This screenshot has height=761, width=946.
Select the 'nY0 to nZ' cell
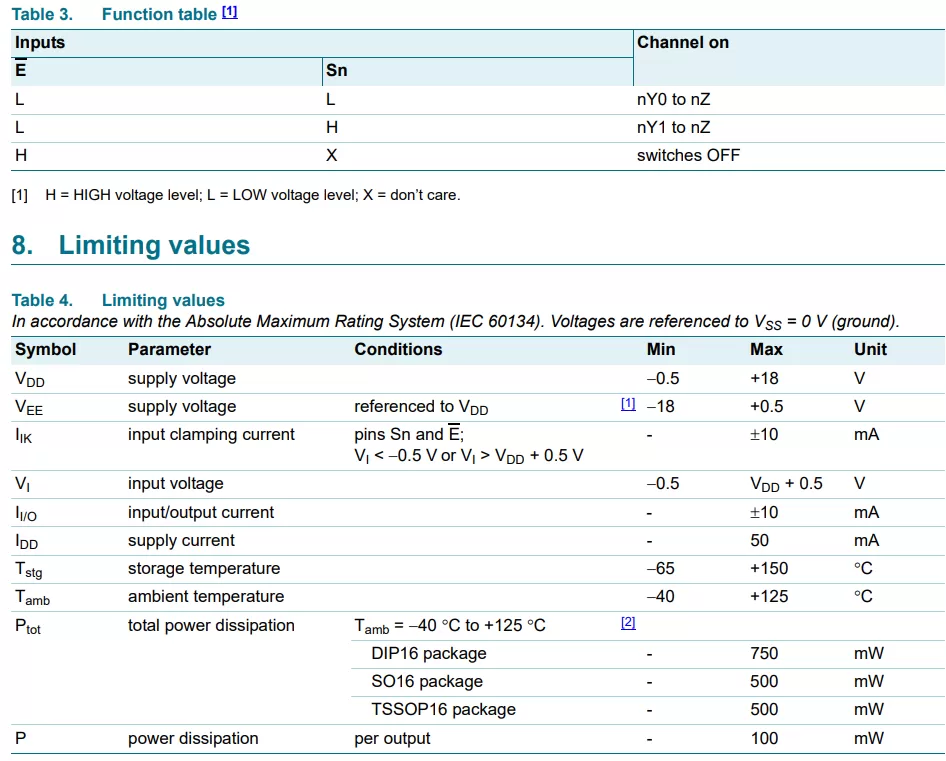pos(673,99)
